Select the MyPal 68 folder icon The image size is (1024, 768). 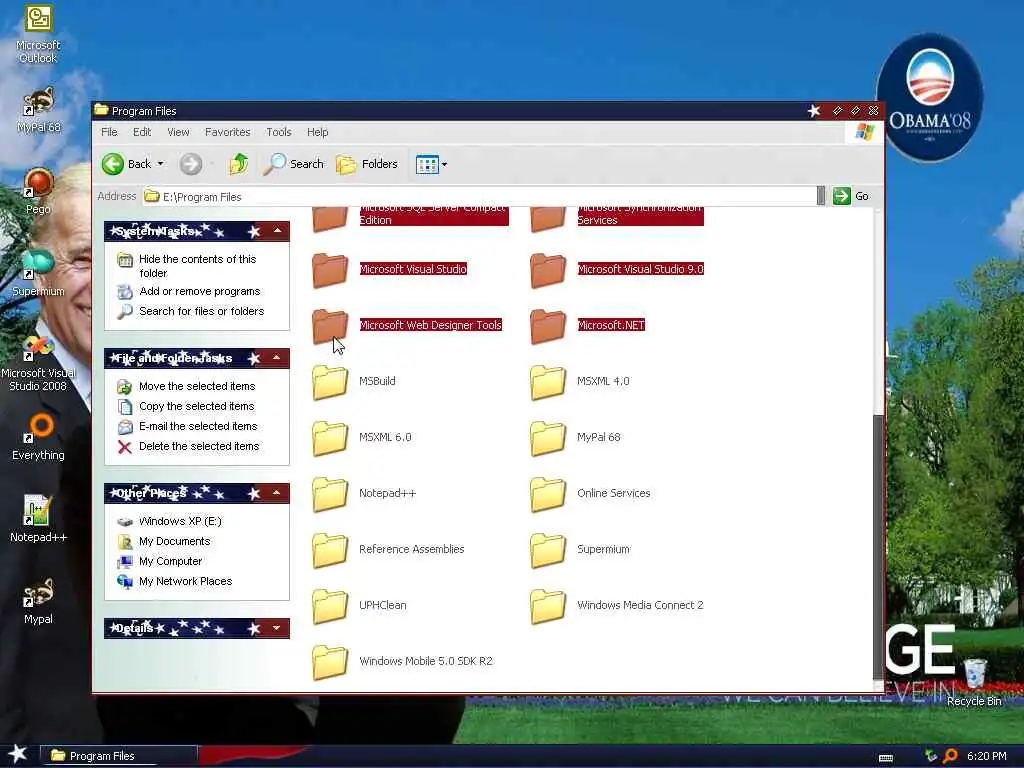[x=548, y=438]
